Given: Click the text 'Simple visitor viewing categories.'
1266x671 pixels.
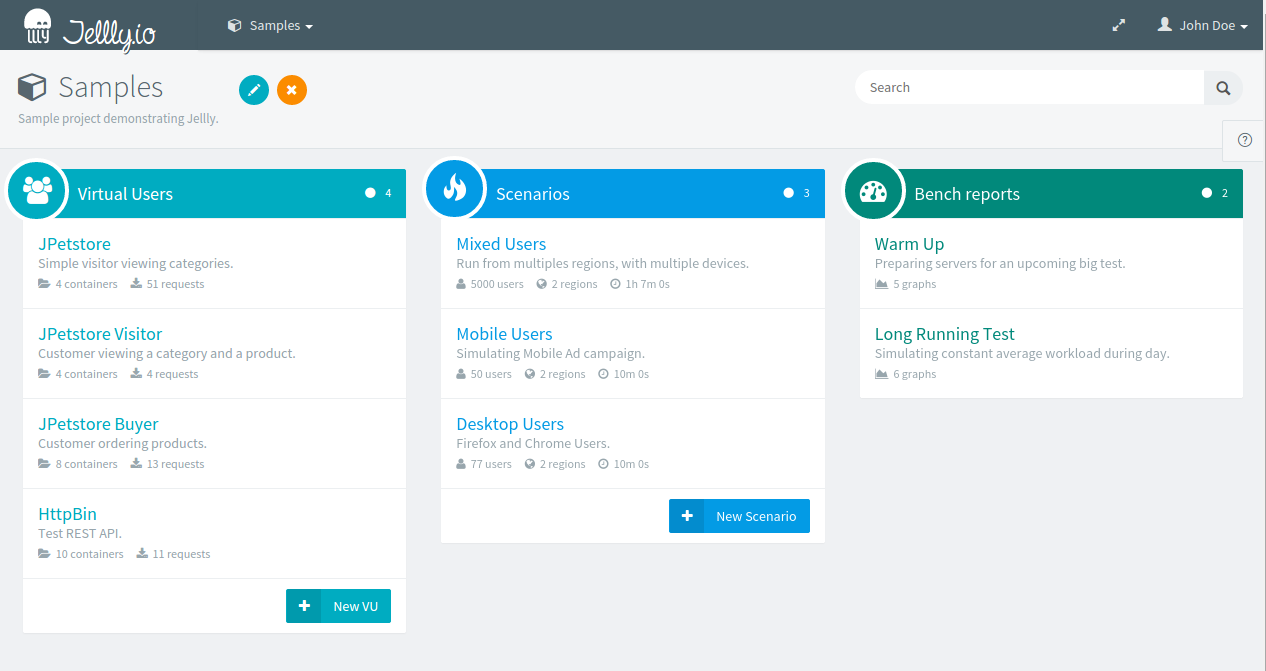Looking at the screenshot, I should 136,264.
